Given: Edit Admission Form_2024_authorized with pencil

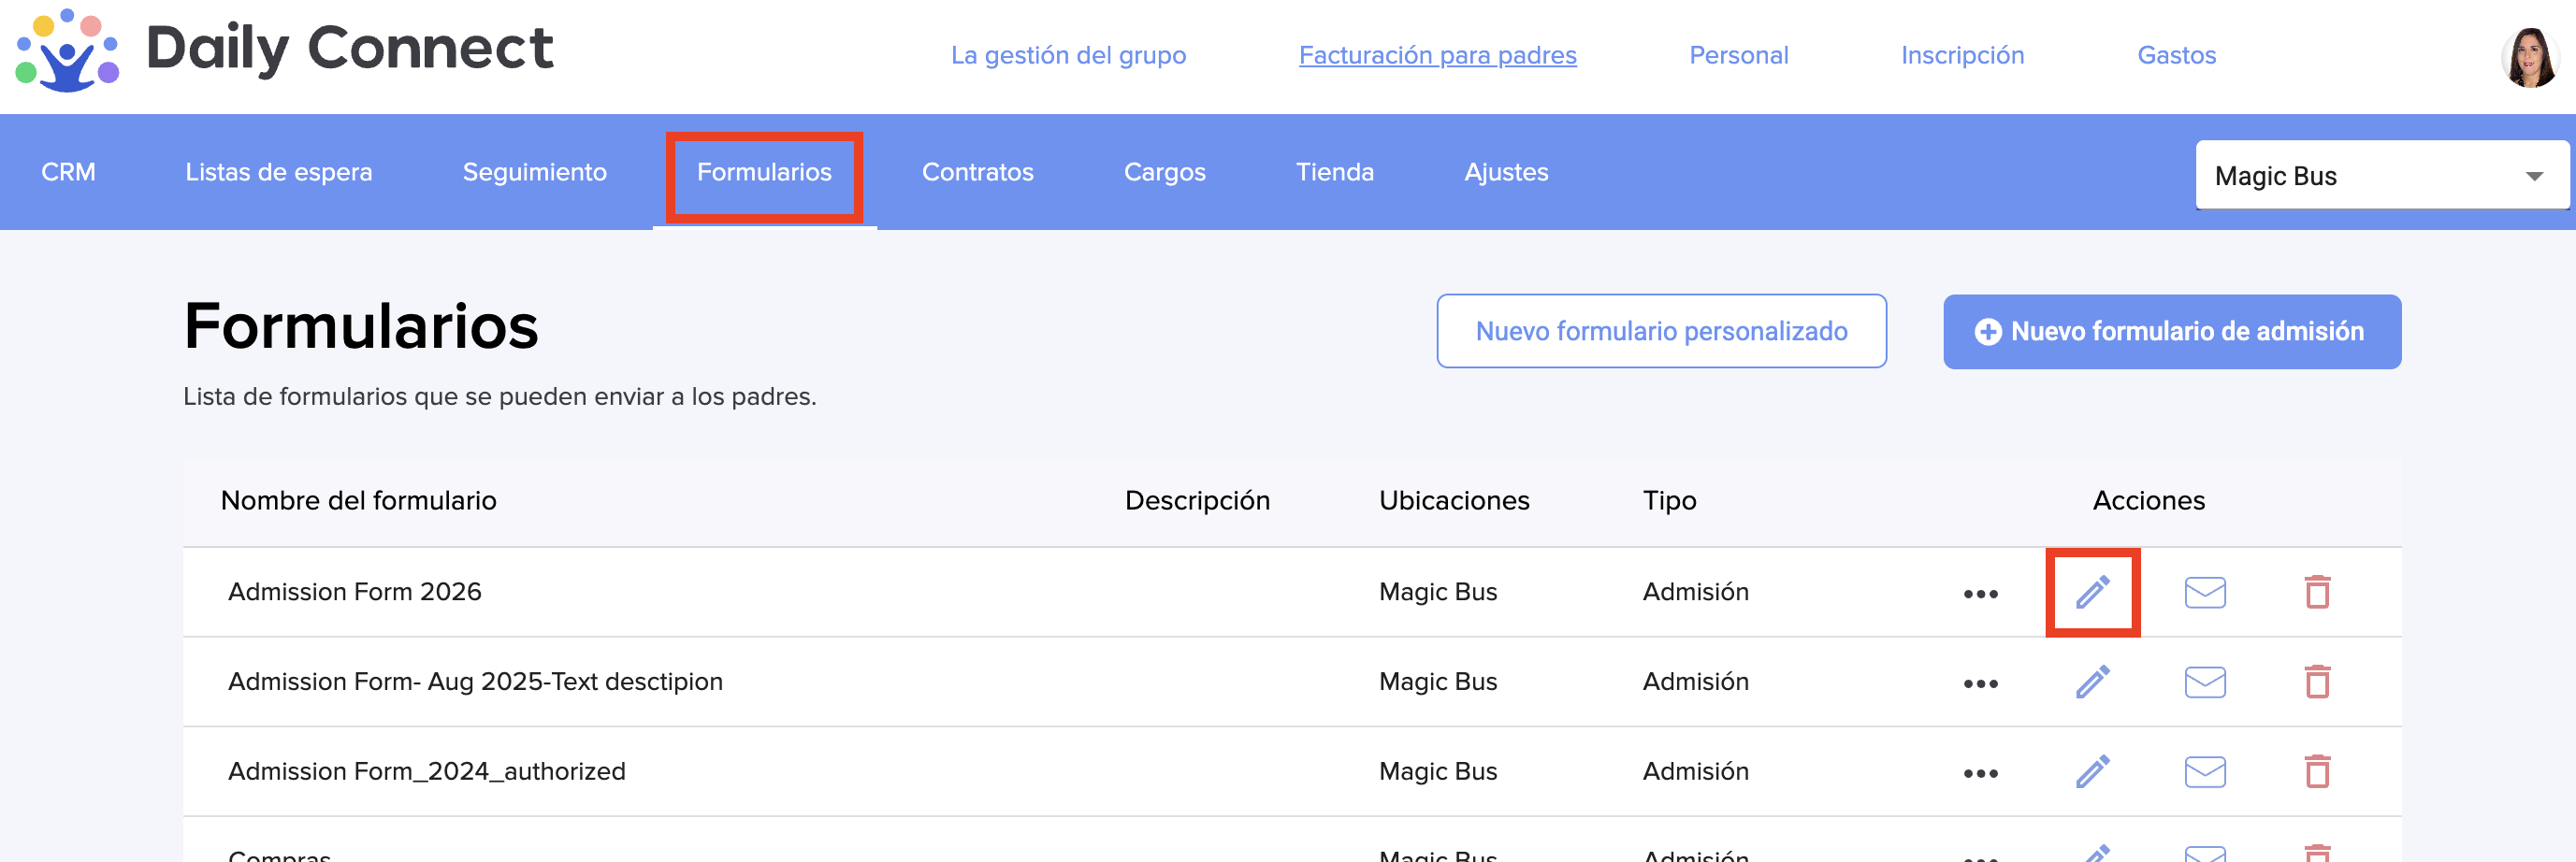Looking at the screenshot, I should [2092, 771].
